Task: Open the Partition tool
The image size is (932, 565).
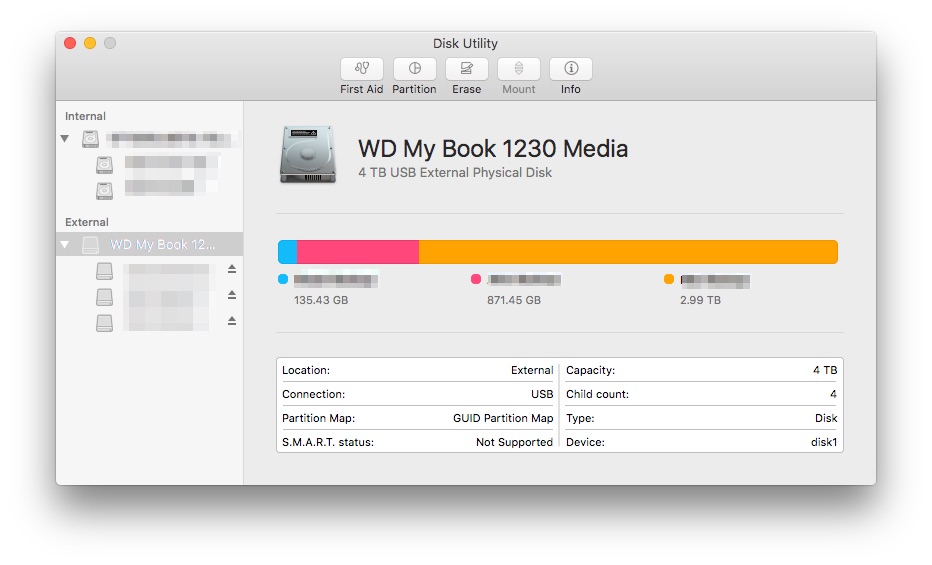Action: (414, 69)
